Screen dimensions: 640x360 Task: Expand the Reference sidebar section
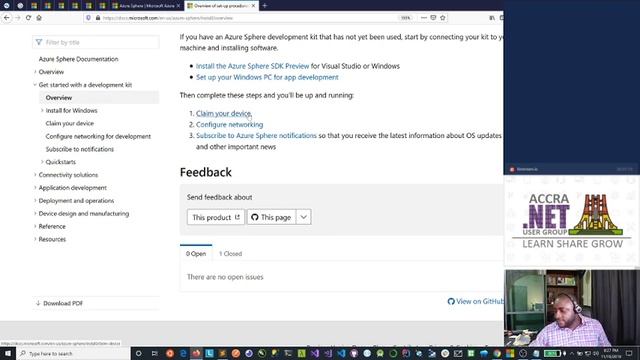(x=52, y=227)
